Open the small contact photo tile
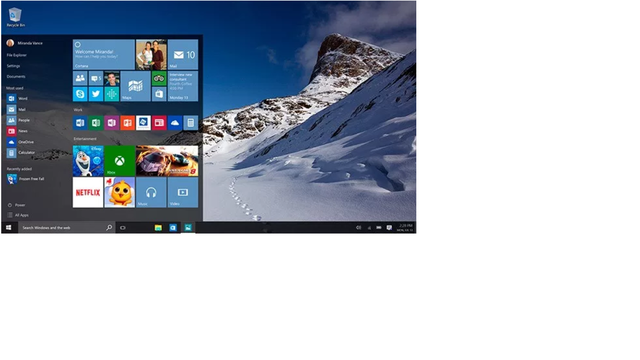This screenshot has height=360, width=640. tap(111, 78)
